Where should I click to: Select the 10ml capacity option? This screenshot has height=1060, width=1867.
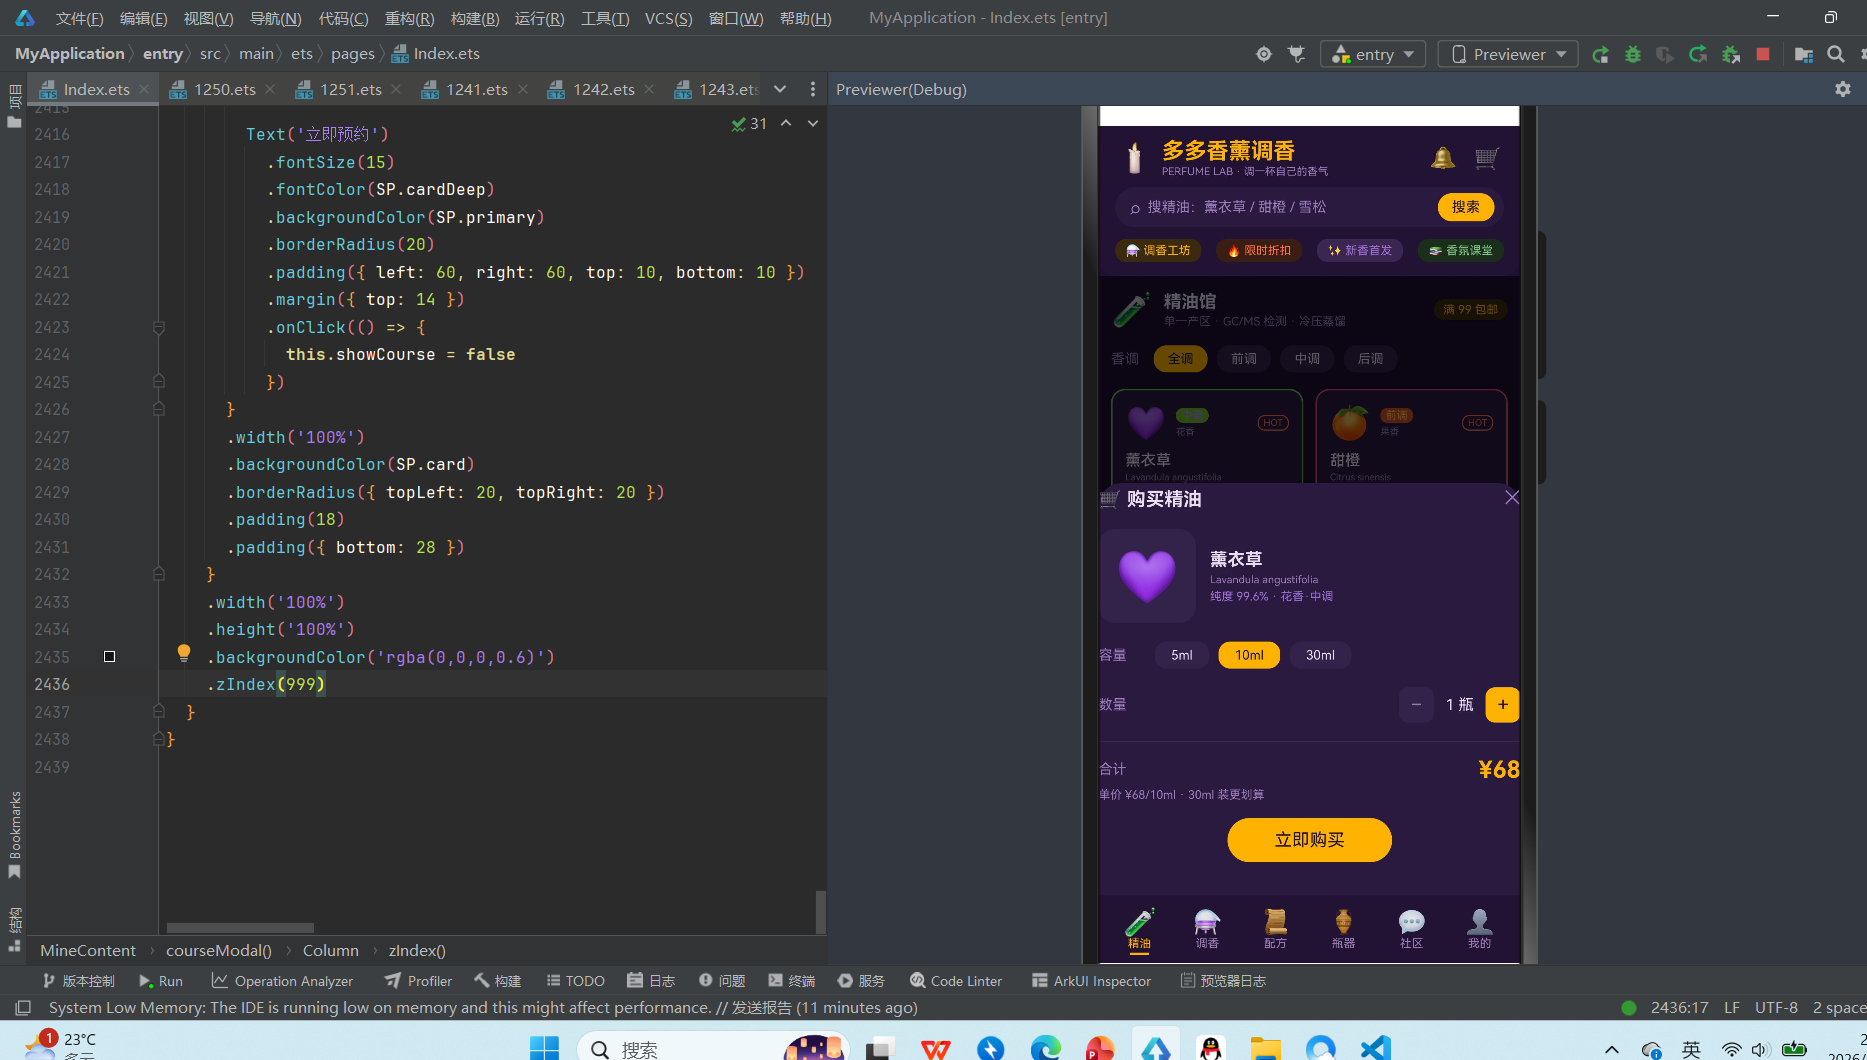1249,655
